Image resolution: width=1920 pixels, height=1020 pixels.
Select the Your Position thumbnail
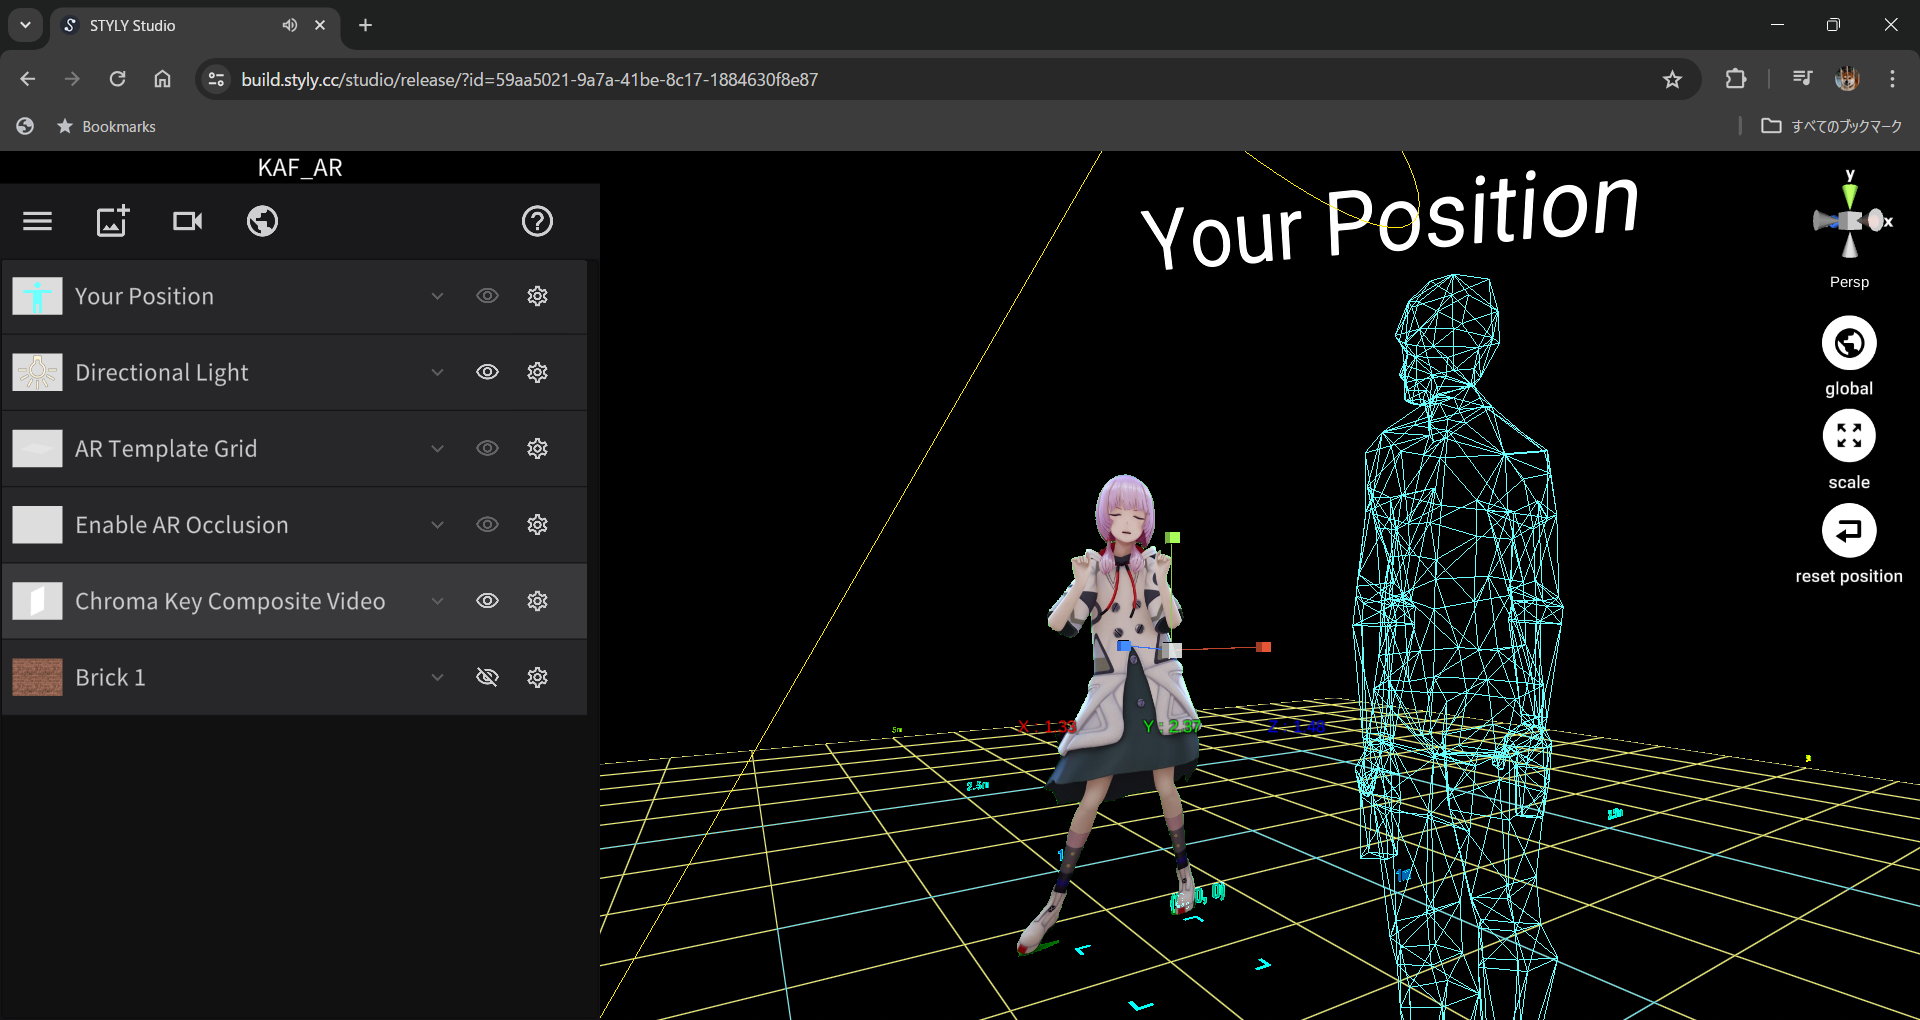click(37, 296)
